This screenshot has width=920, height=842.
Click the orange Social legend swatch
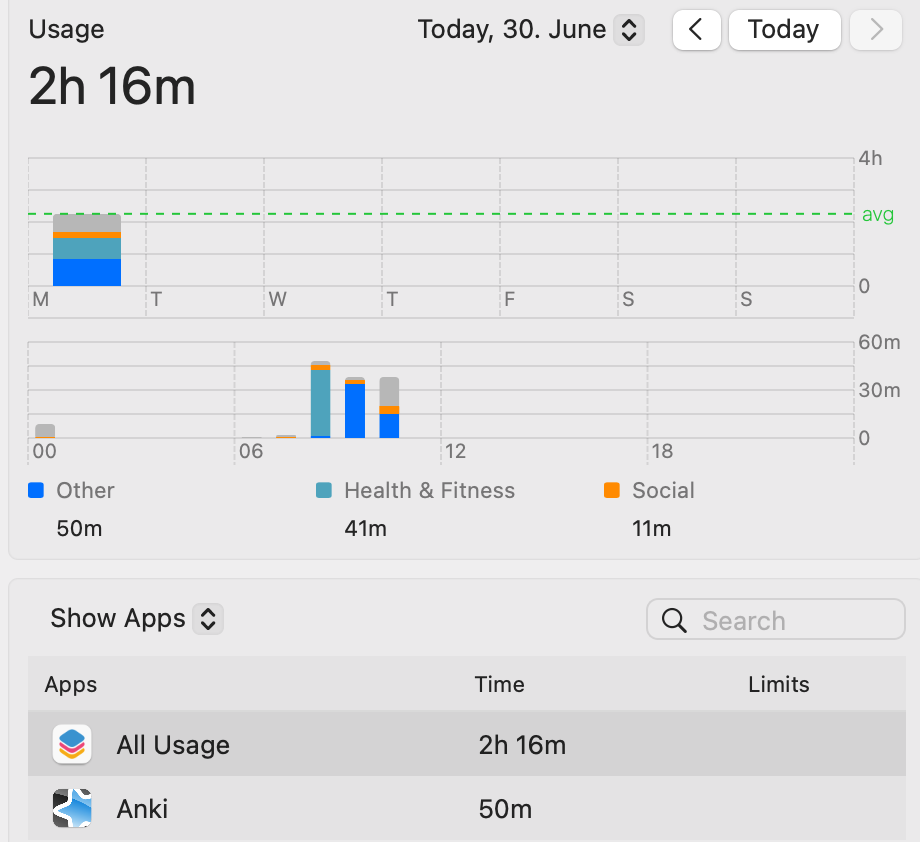611,490
